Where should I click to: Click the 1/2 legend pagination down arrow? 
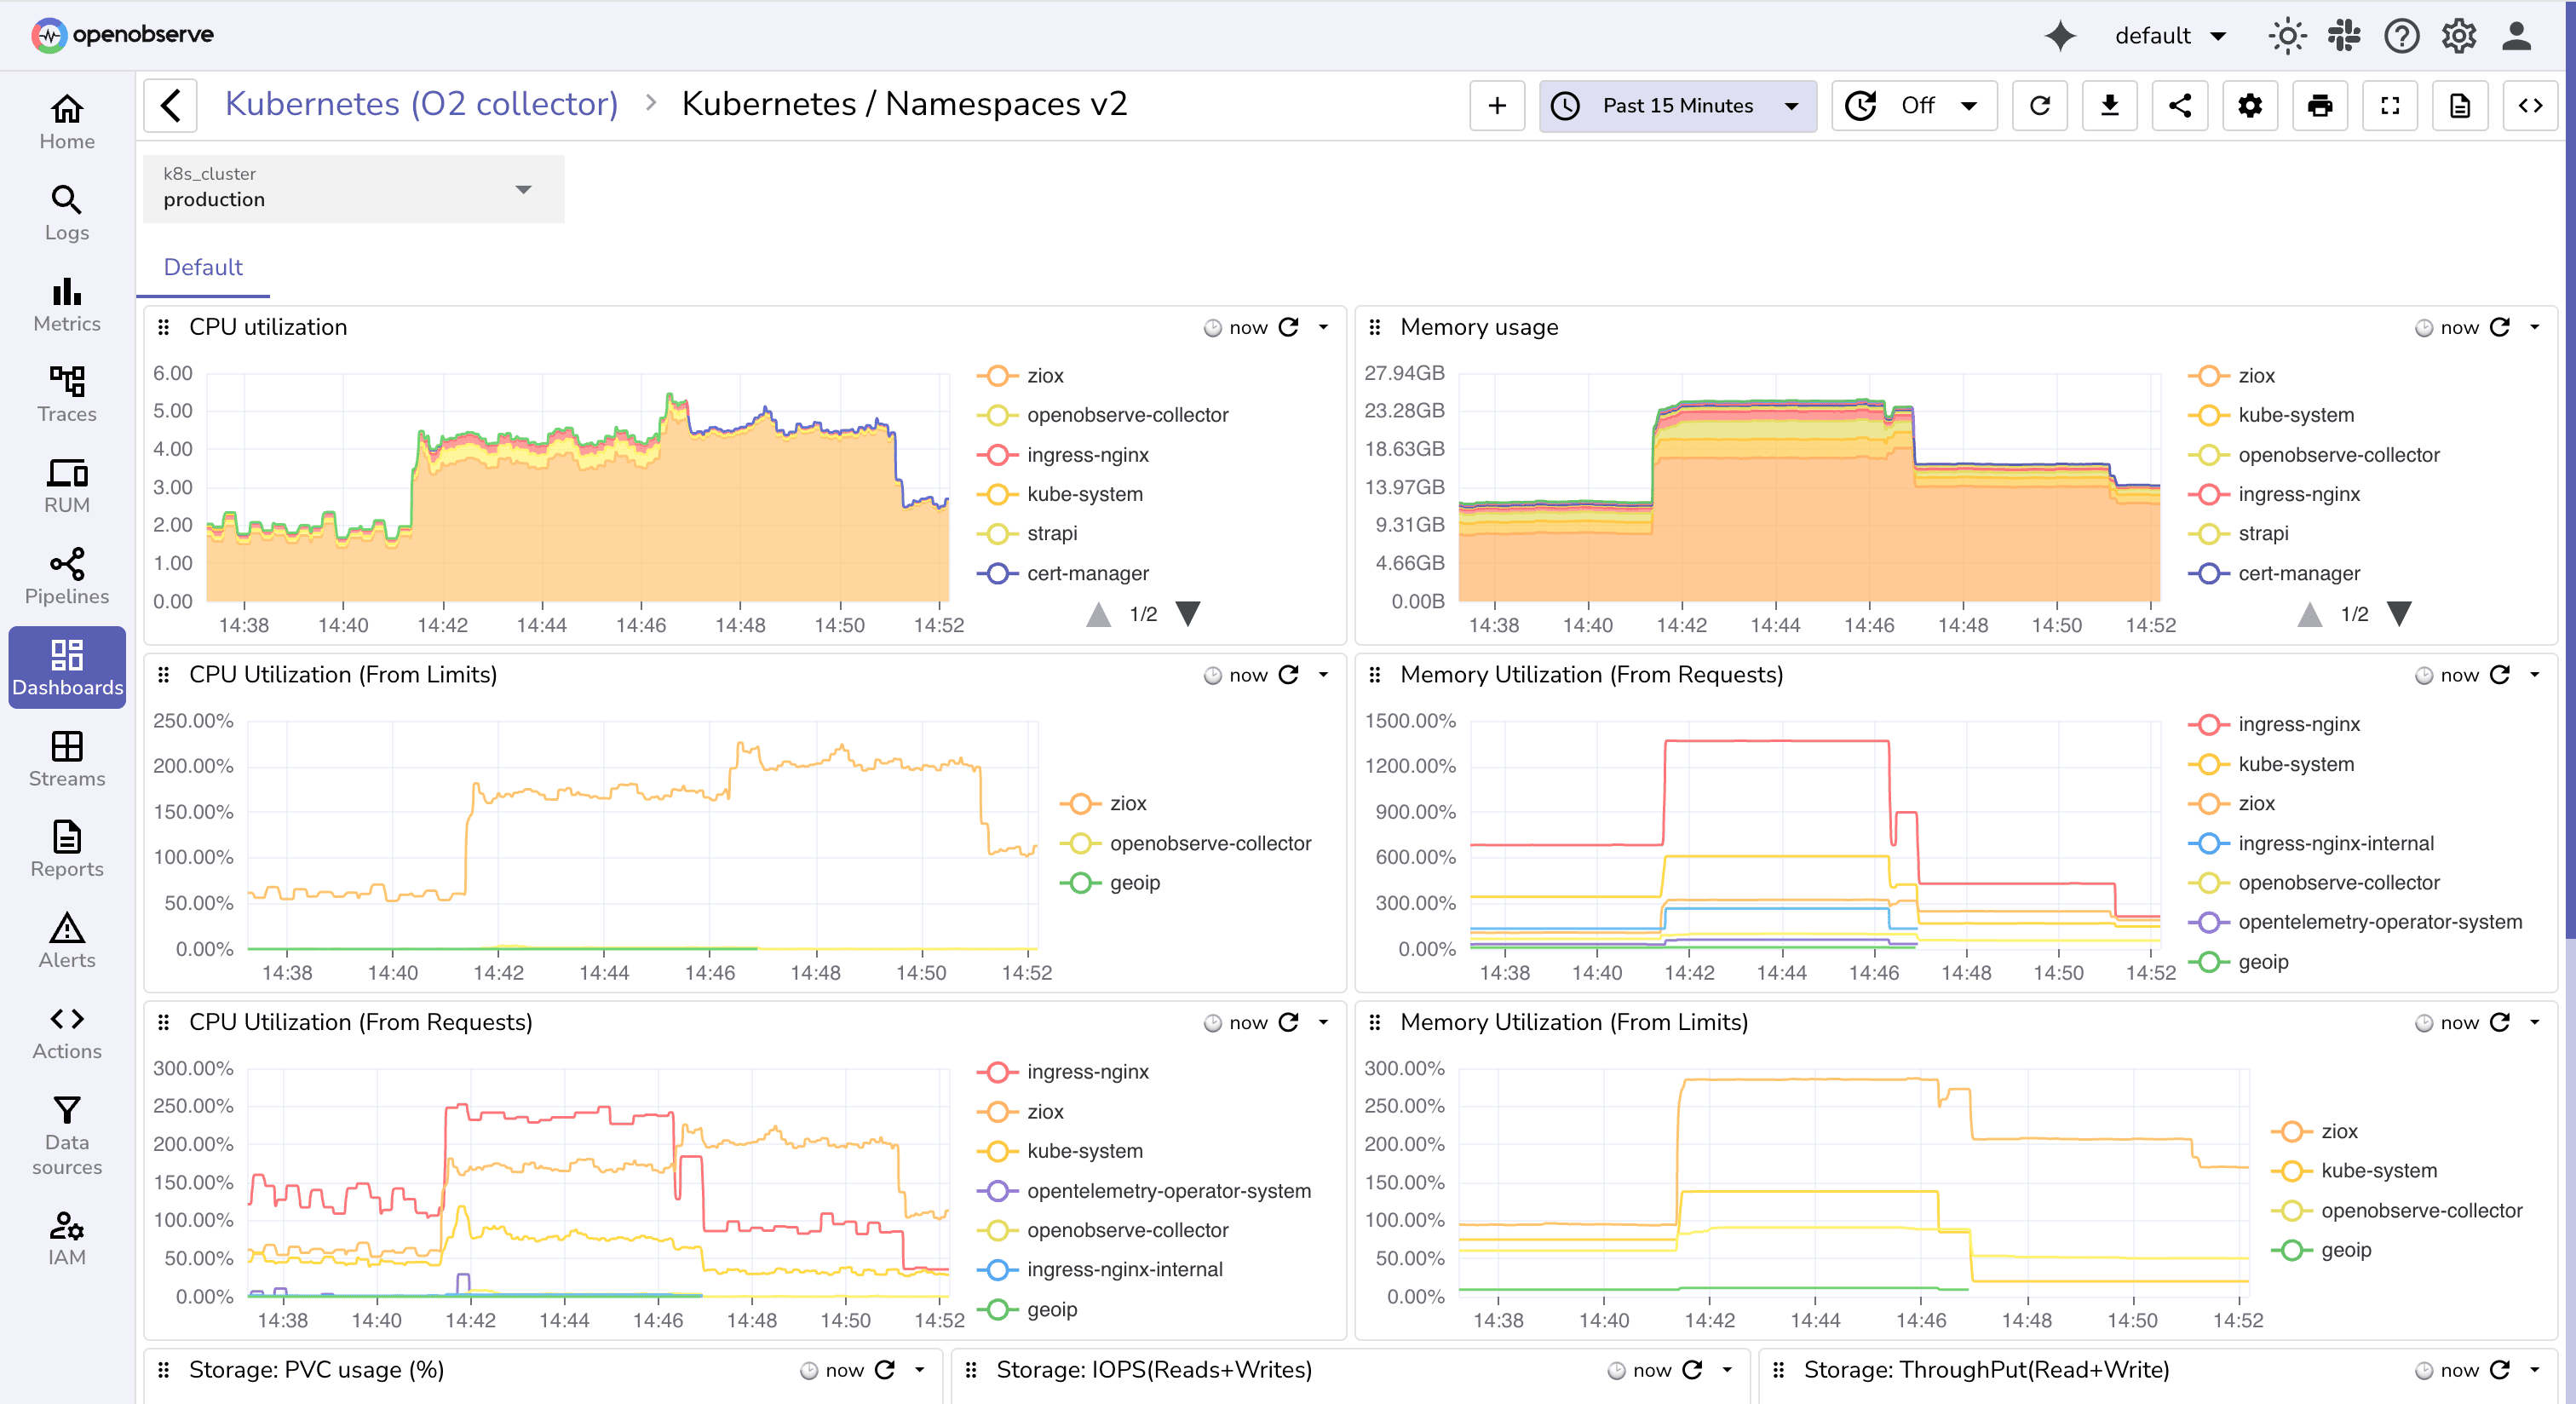tap(1188, 614)
